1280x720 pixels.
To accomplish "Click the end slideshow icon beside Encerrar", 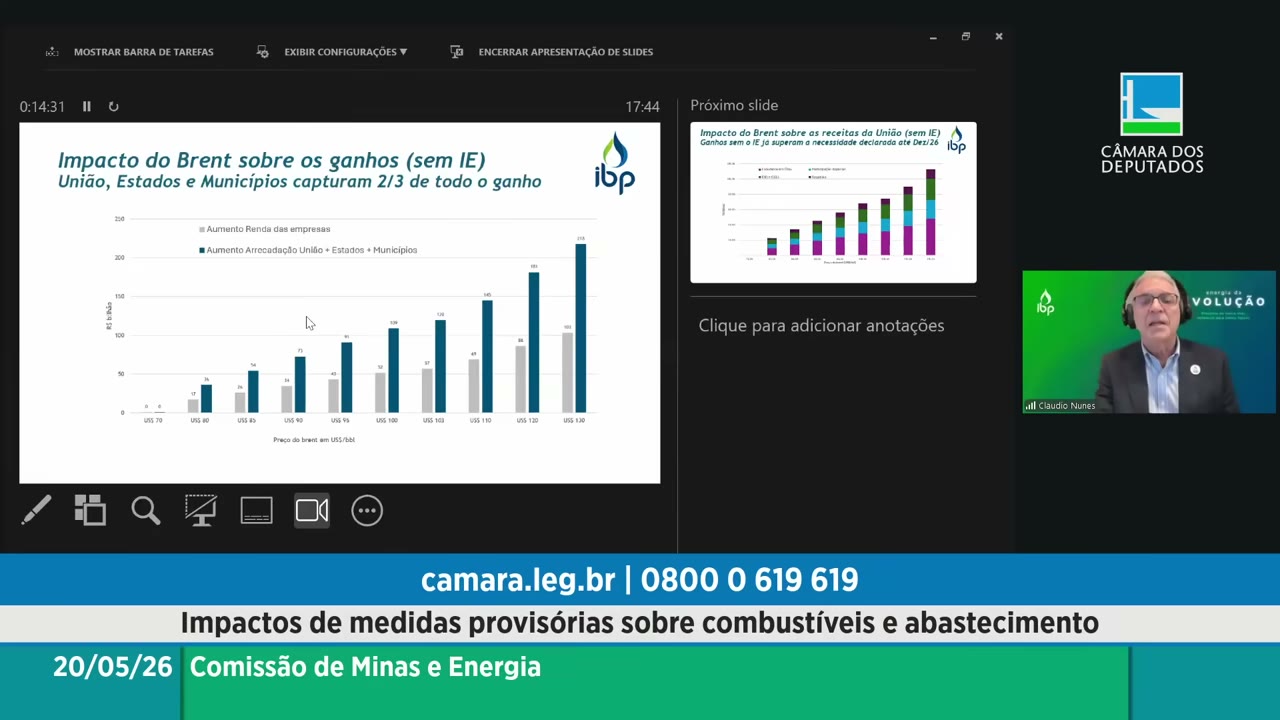I will coord(457,52).
